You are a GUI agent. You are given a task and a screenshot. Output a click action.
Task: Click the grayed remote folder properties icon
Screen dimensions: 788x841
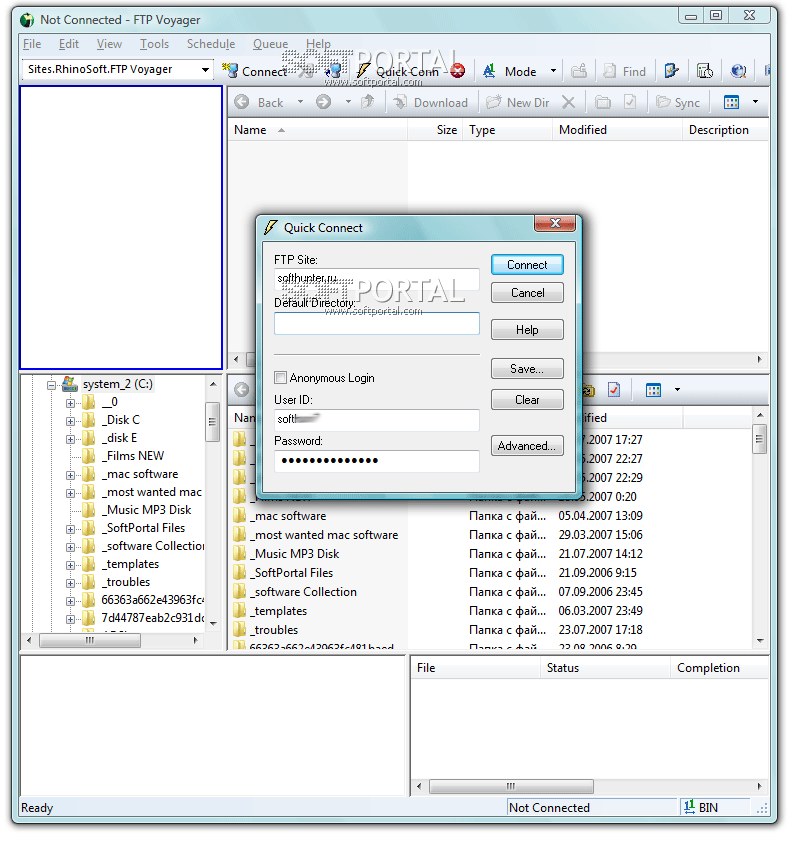tap(603, 102)
